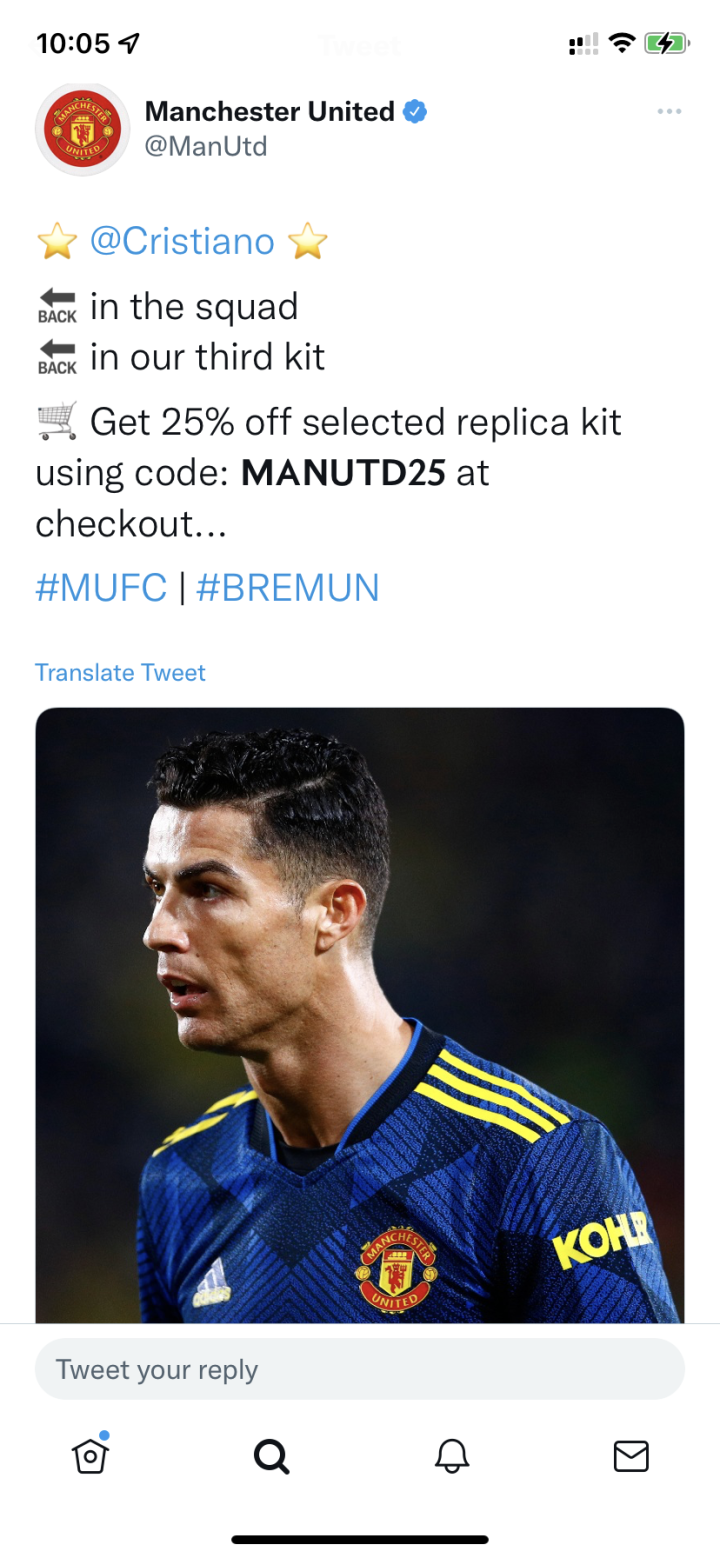The width and height of the screenshot is (720, 1558).
Task: Tap the home indicator bar
Action: (360, 1539)
